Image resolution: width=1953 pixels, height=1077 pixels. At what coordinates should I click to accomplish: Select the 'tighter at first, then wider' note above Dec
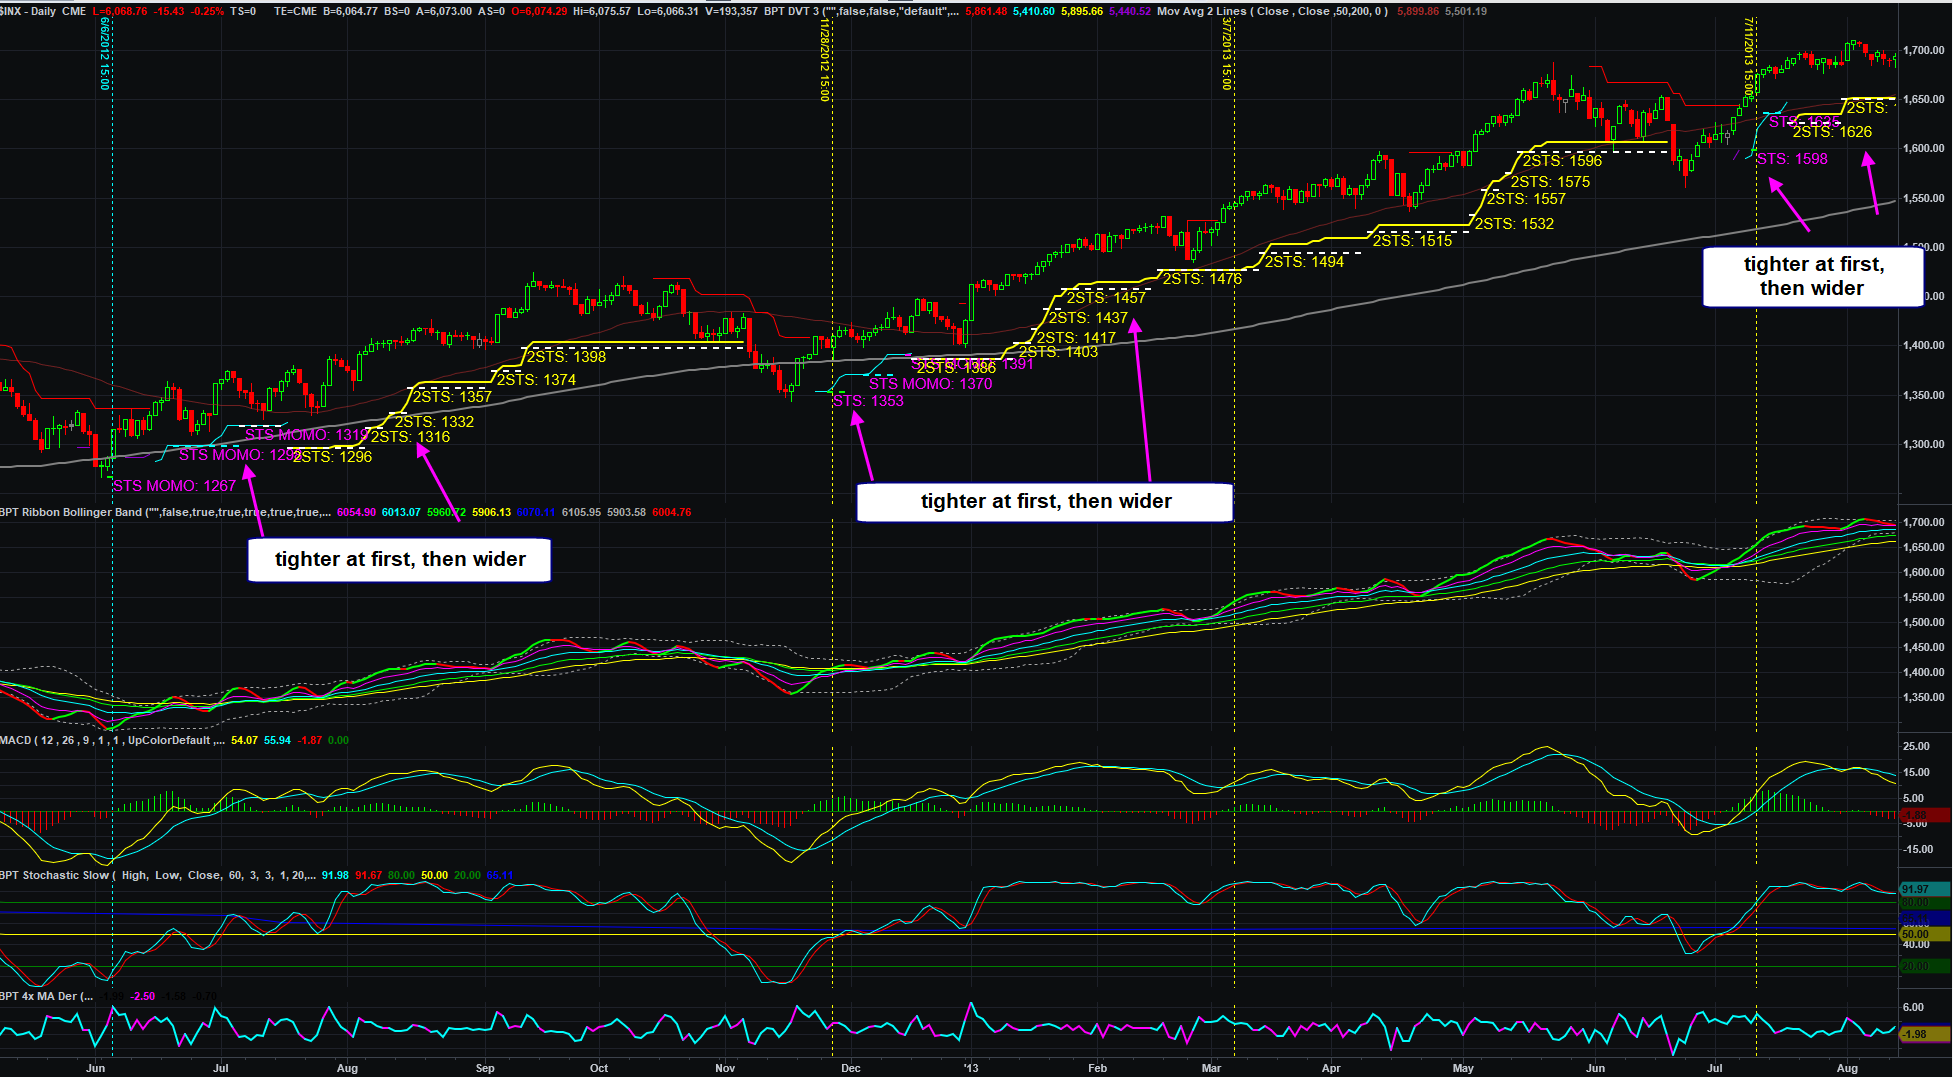click(1045, 502)
